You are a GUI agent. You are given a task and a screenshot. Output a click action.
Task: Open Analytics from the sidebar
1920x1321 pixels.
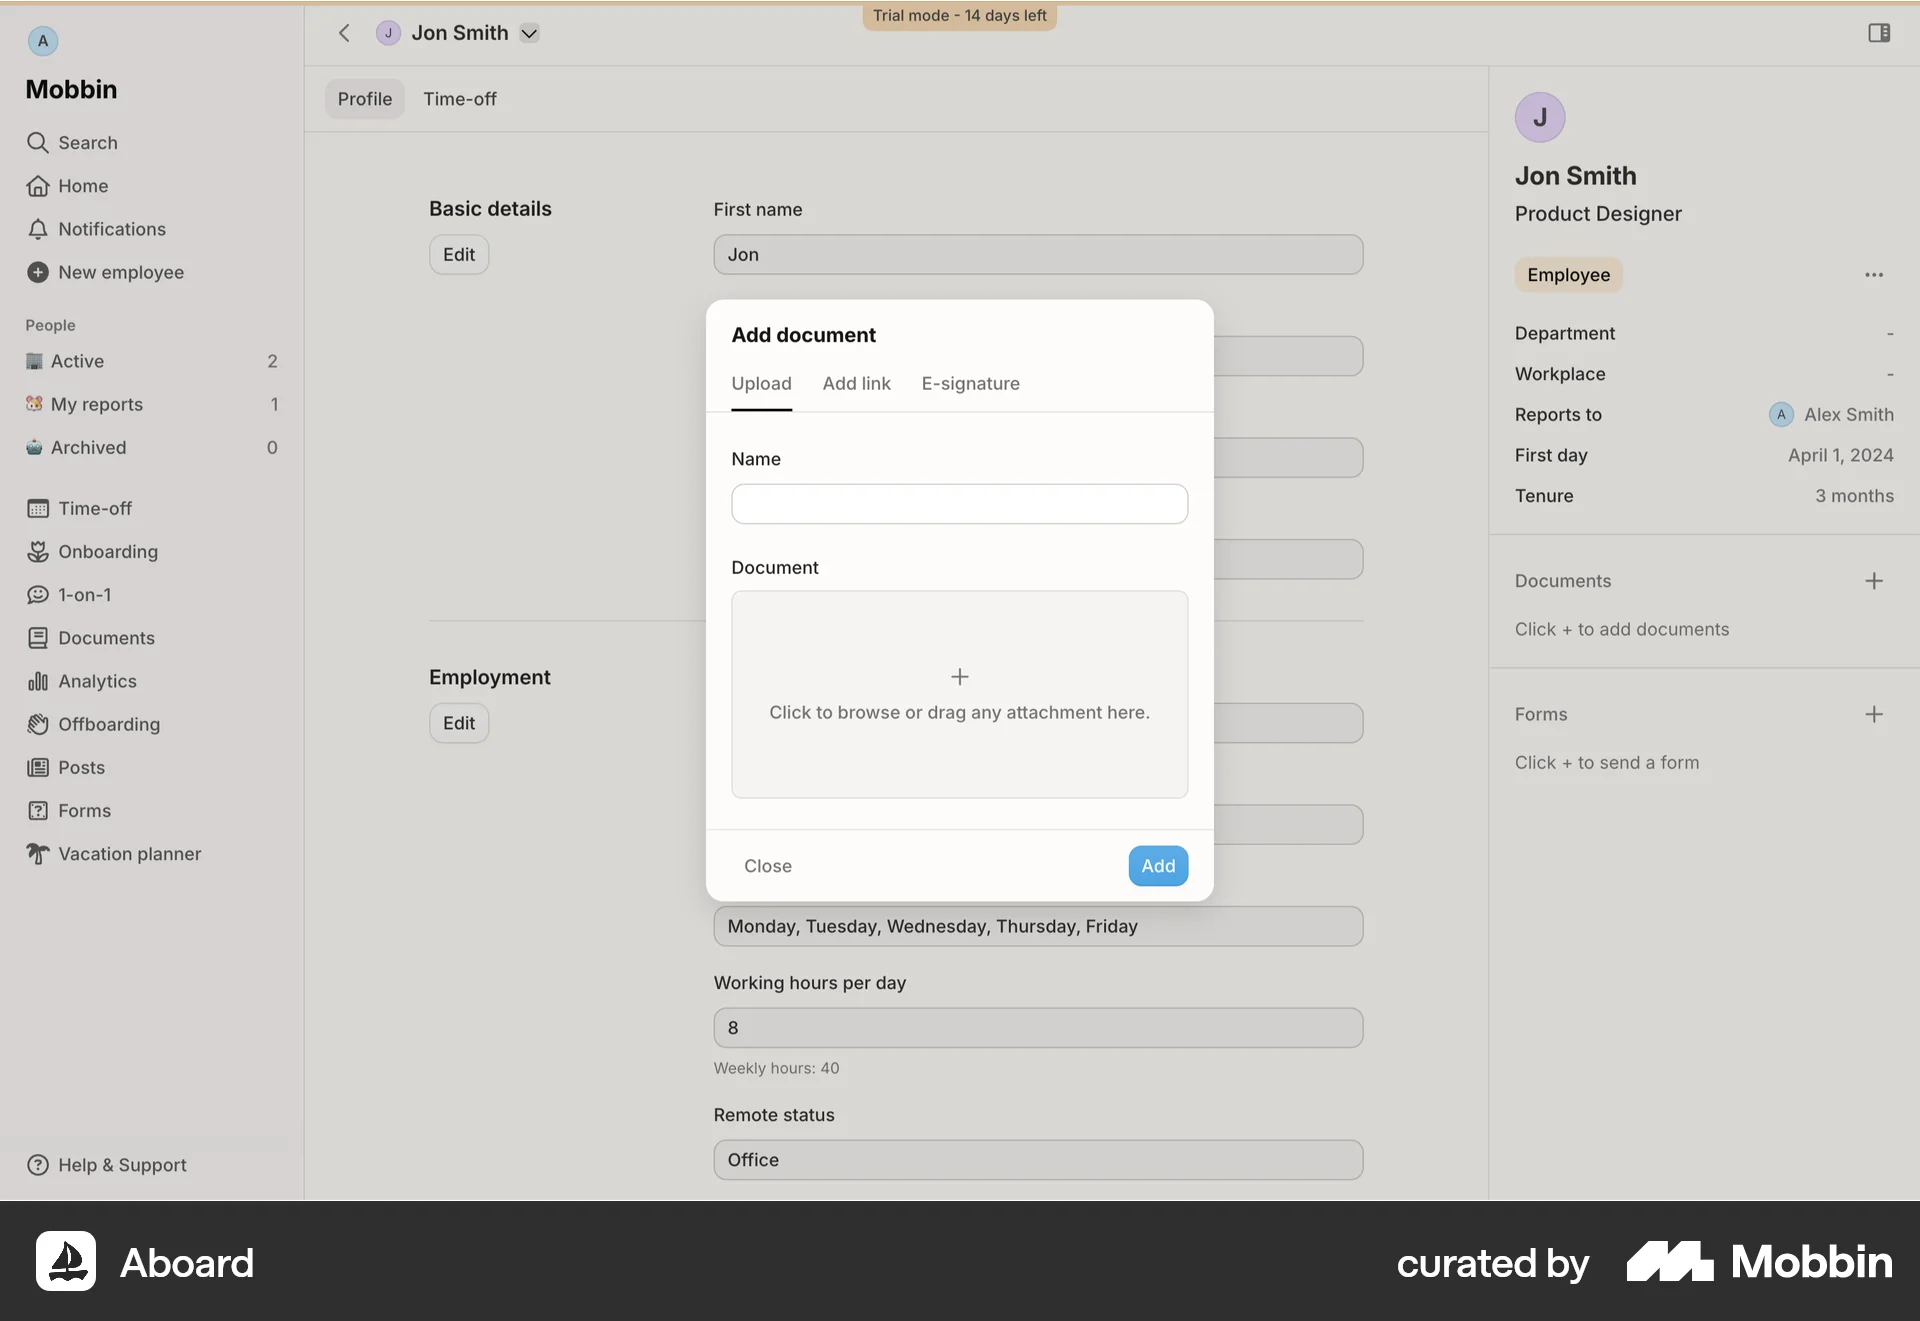pyautogui.click(x=97, y=681)
